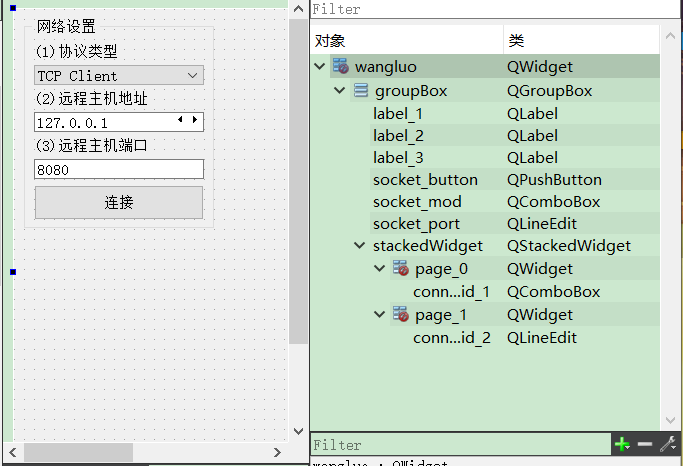Click the form horizontal scrollbar right arrow
Screen dimensions: 683x466
[277, 452]
